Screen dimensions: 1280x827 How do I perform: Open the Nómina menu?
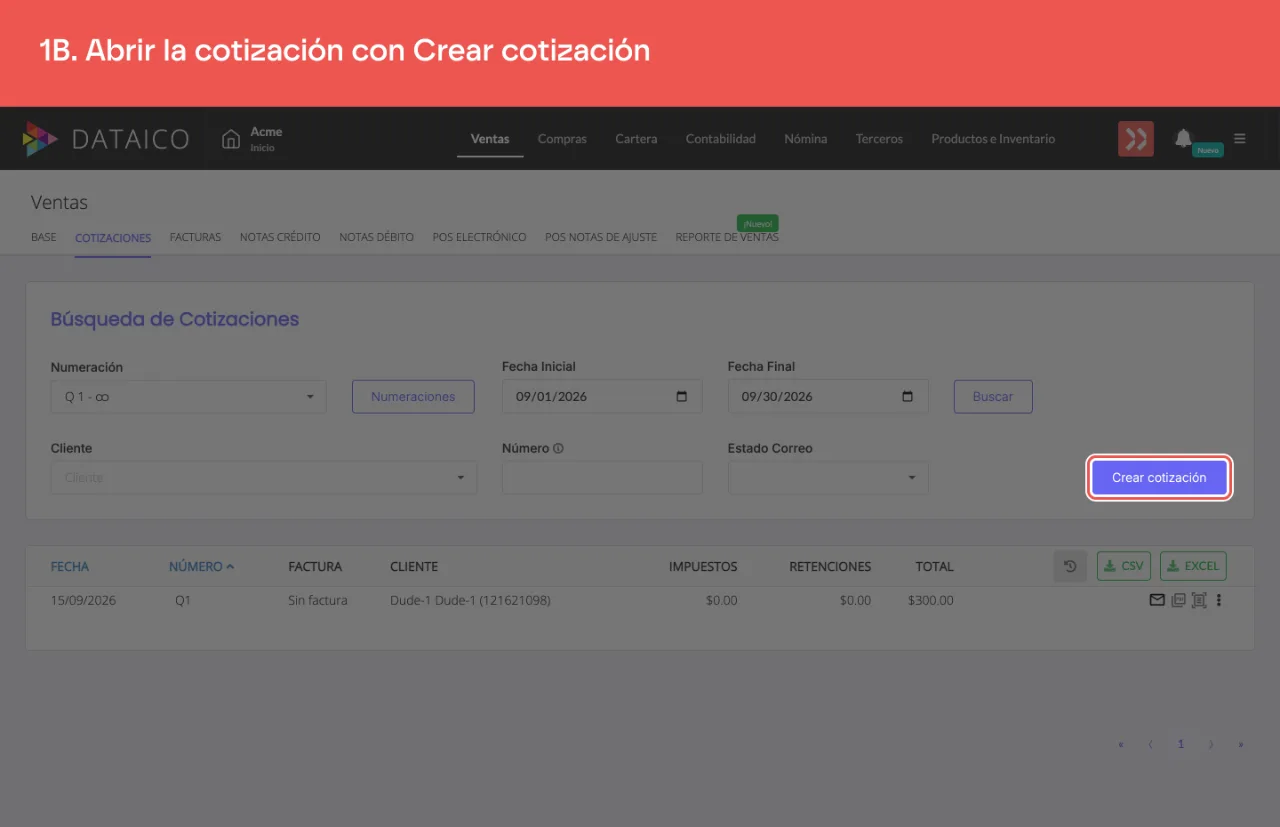tap(806, 139)
